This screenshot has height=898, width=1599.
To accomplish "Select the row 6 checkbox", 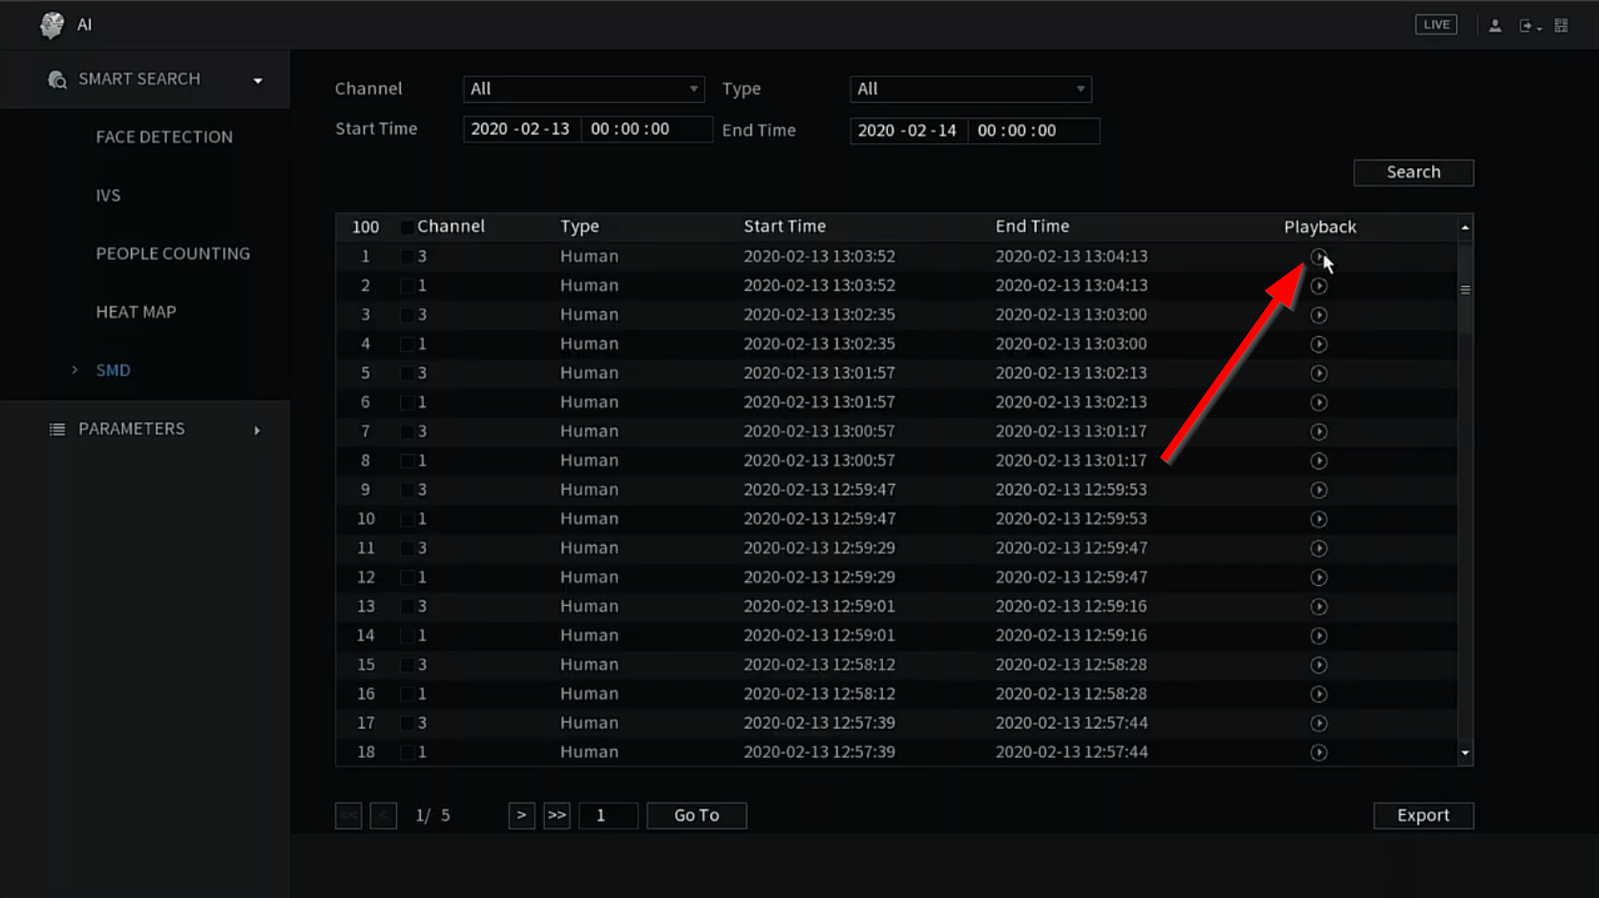I will (407, 402).
